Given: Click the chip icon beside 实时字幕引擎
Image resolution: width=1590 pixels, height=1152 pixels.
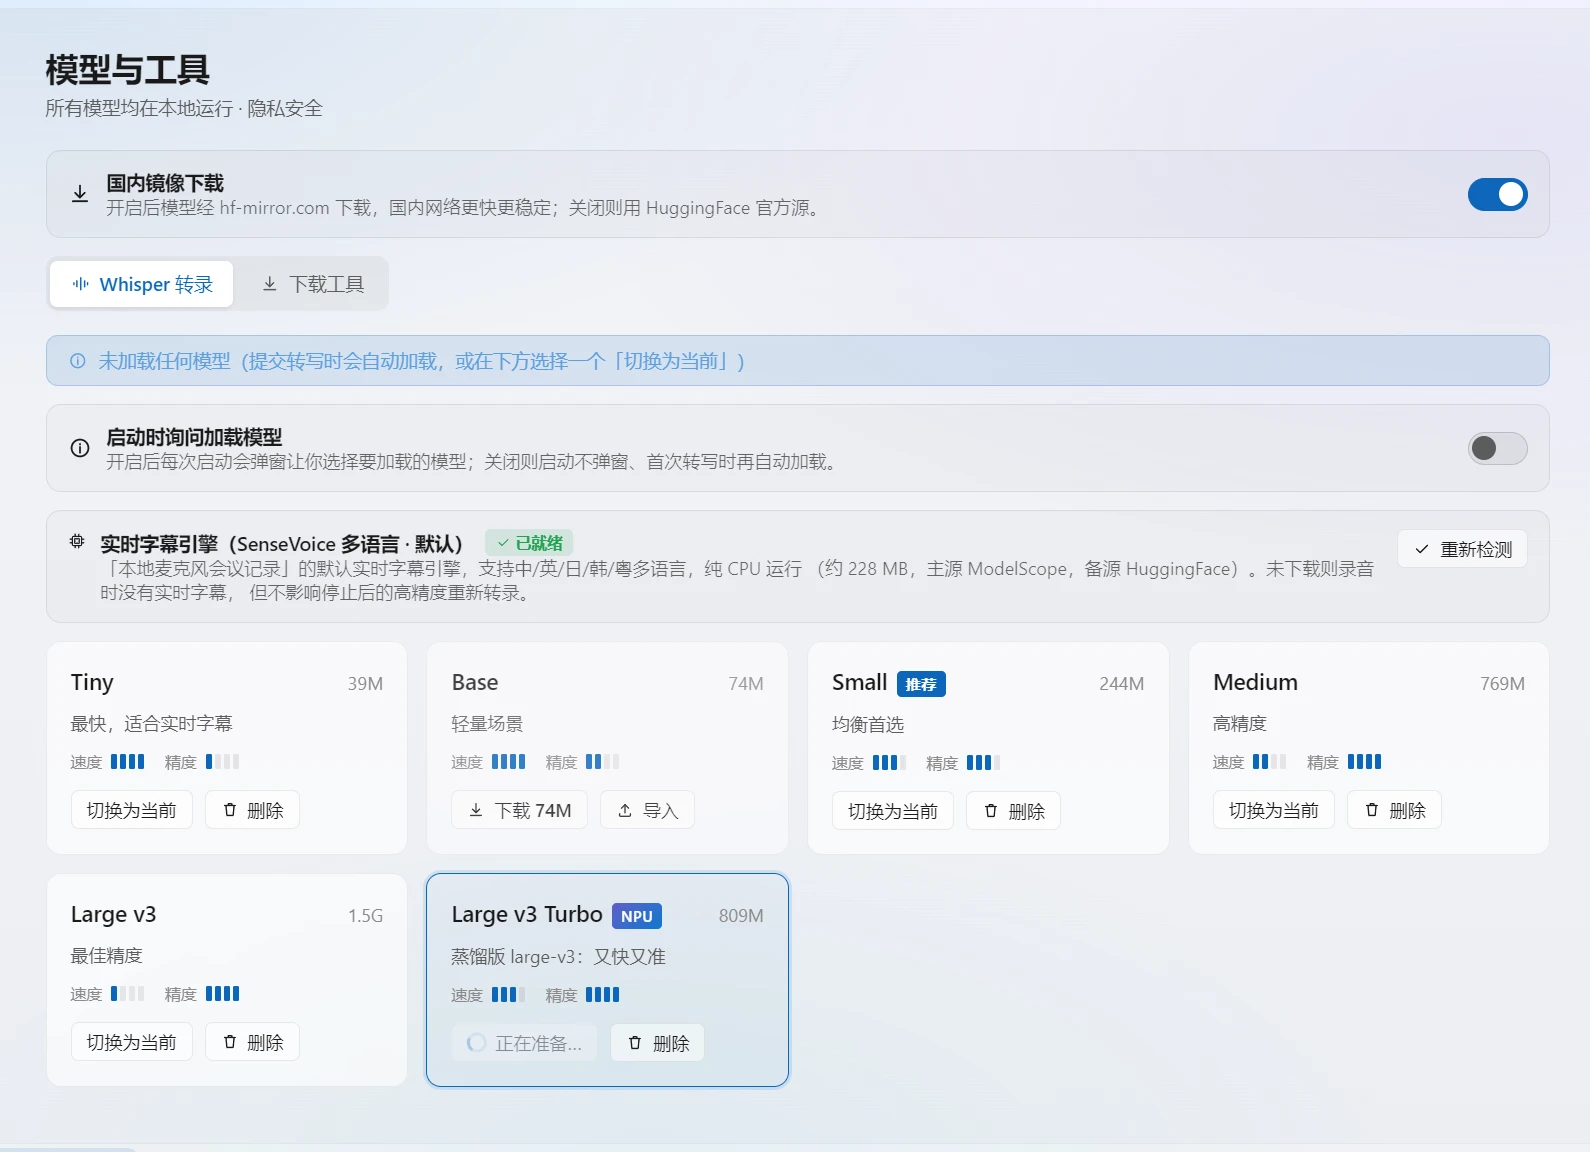Looking at the screenshot, I should pyautogui.click(x=77, y=542).
